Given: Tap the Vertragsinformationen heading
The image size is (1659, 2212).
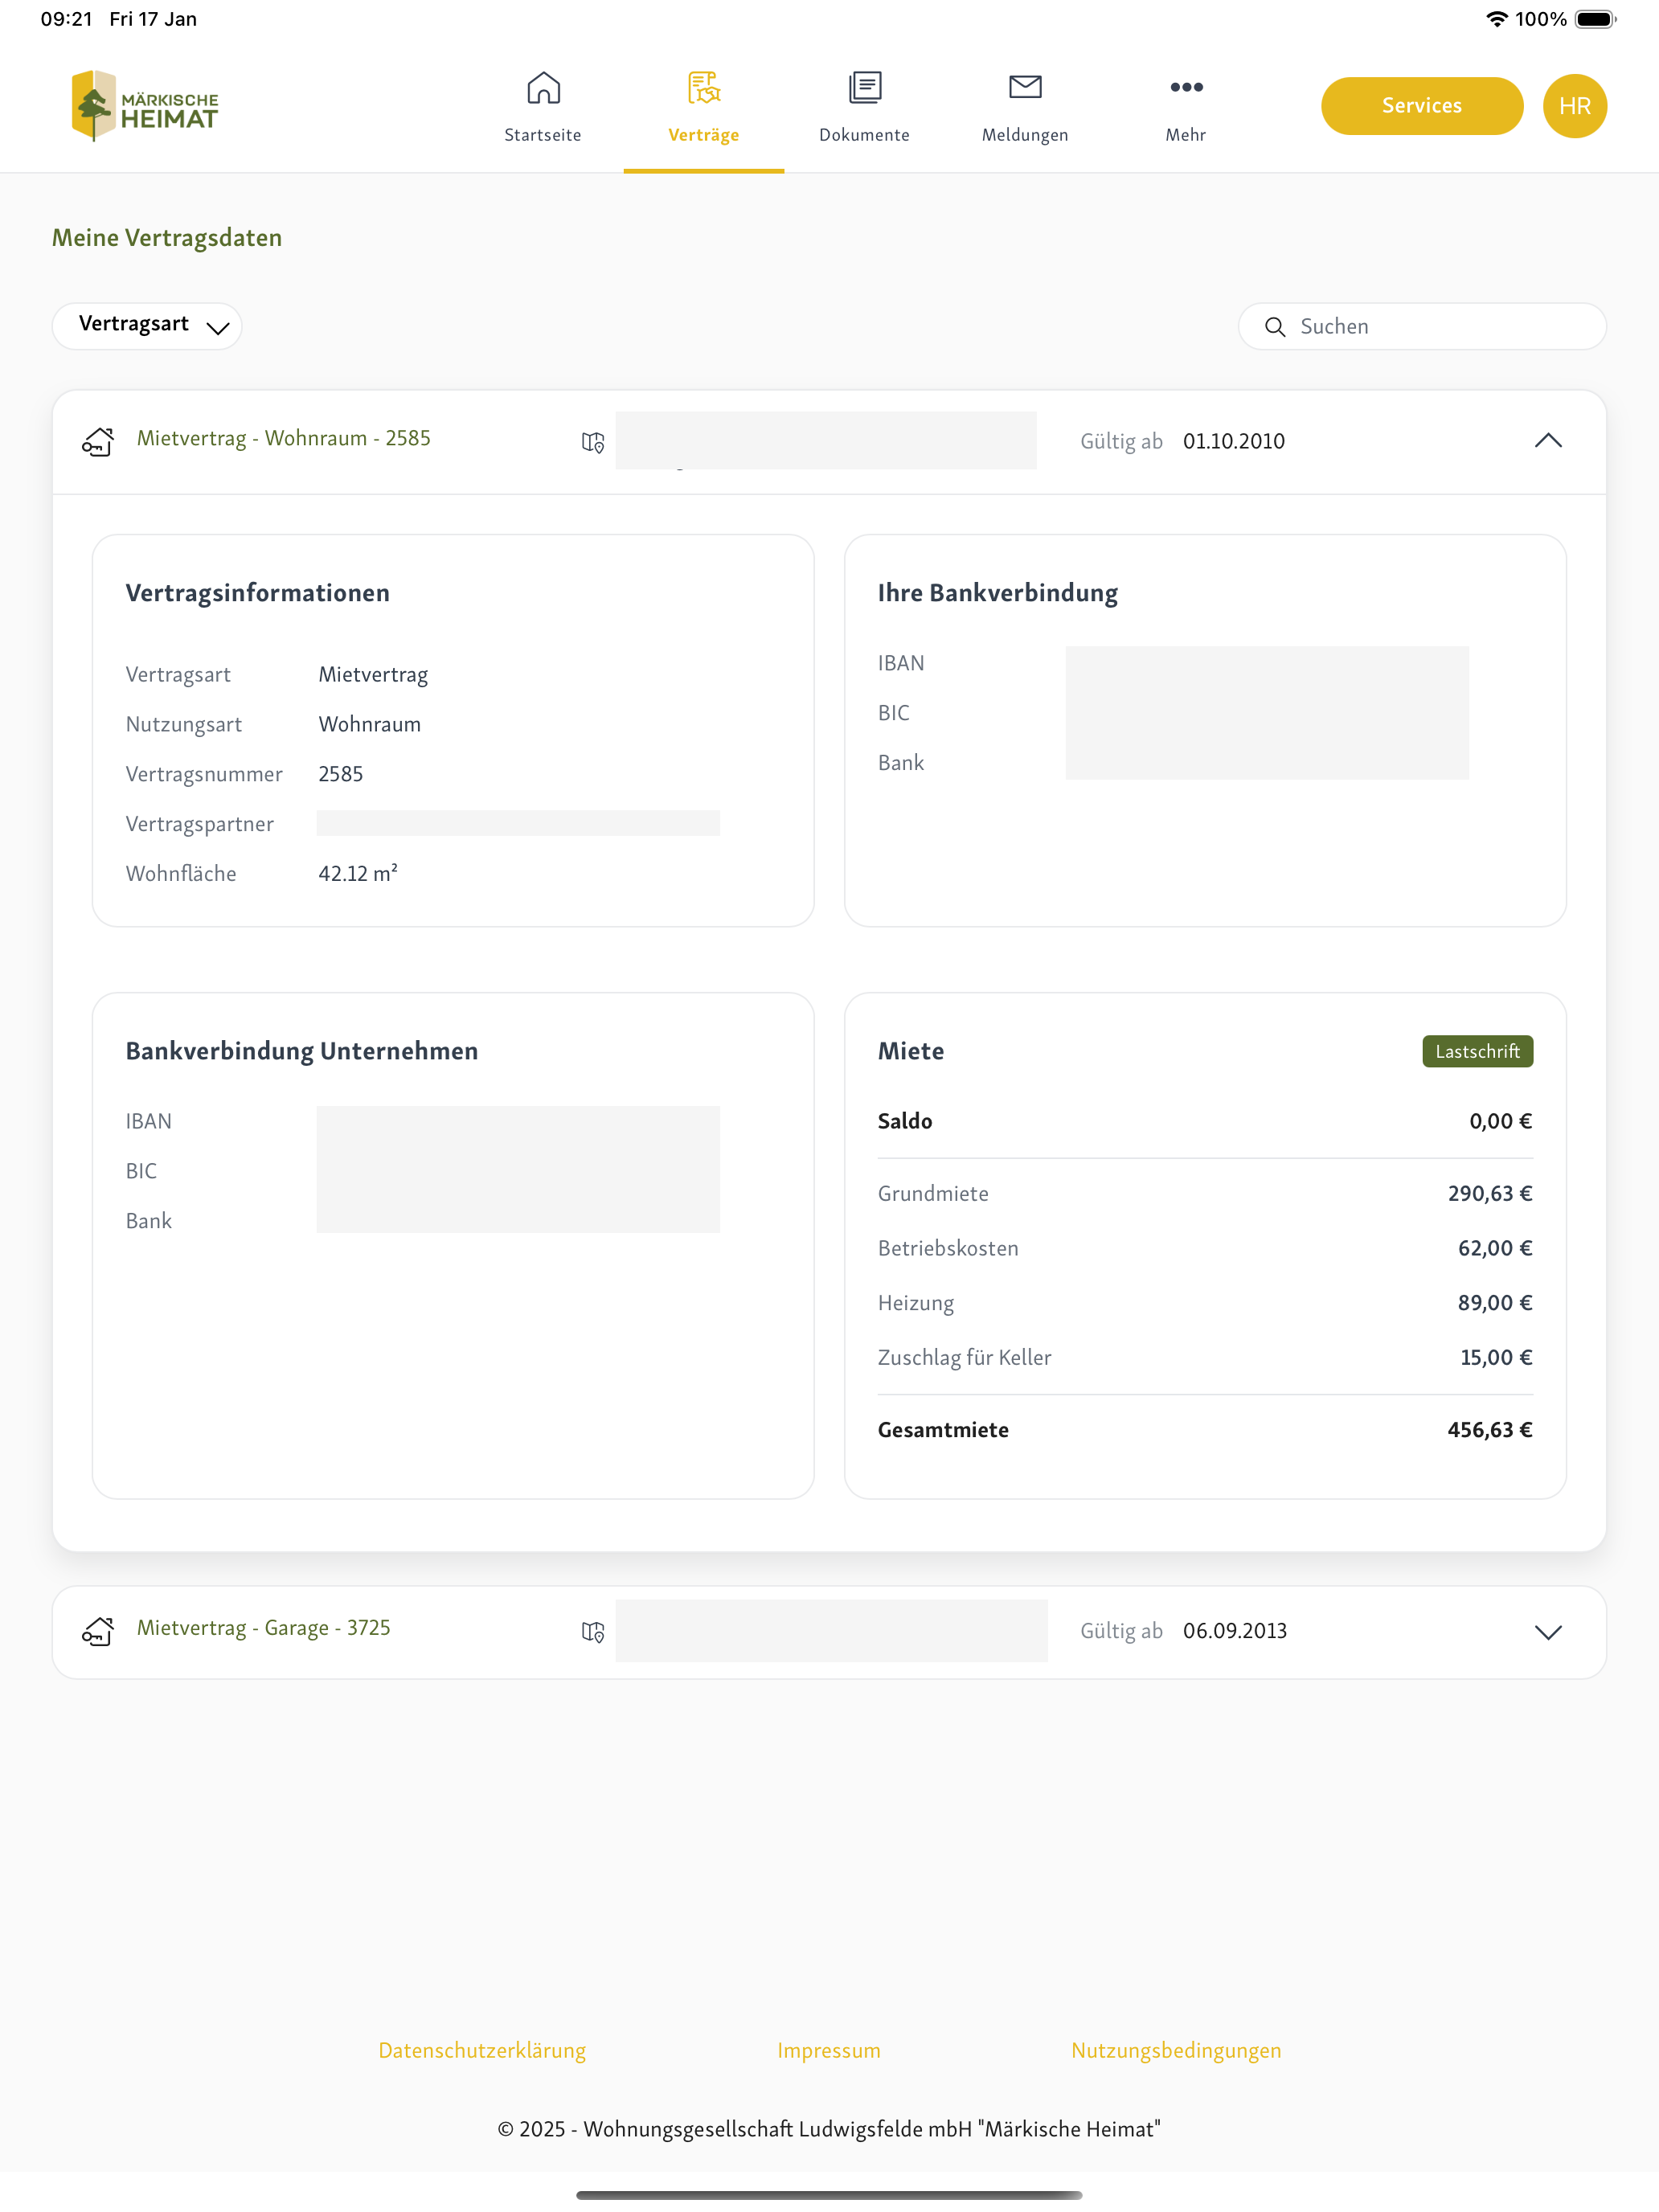Looking at the screenshot, I should [258, 593].
